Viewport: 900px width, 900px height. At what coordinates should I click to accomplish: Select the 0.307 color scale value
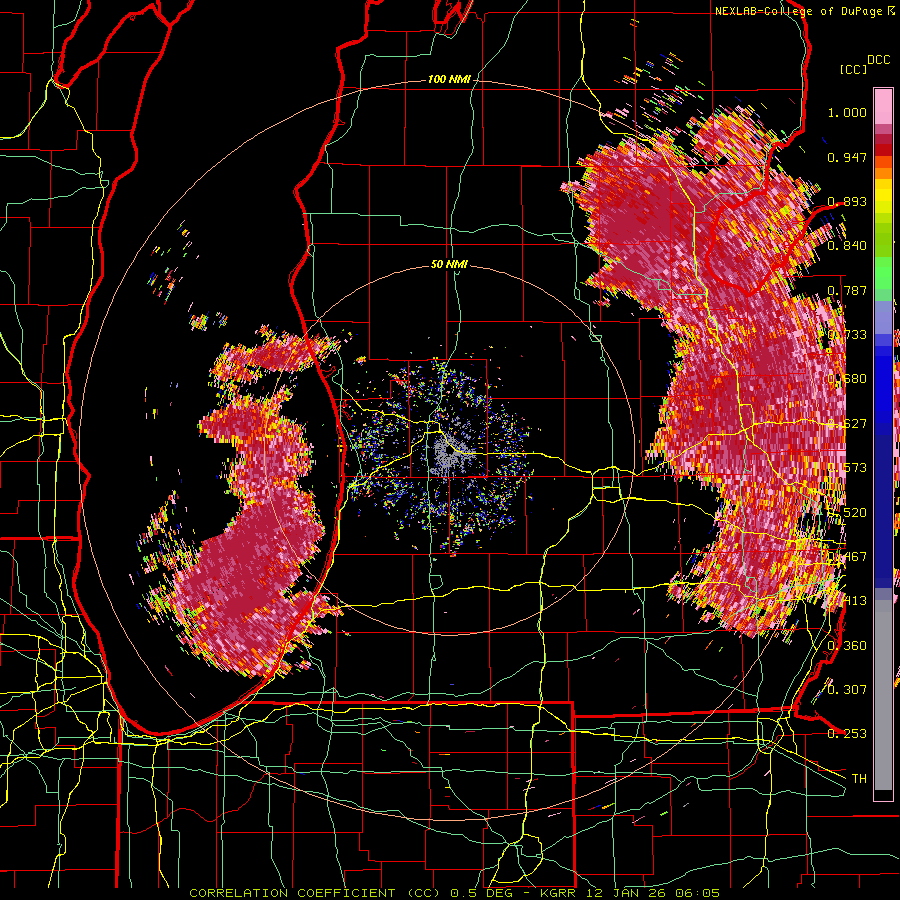coord(847,689)
